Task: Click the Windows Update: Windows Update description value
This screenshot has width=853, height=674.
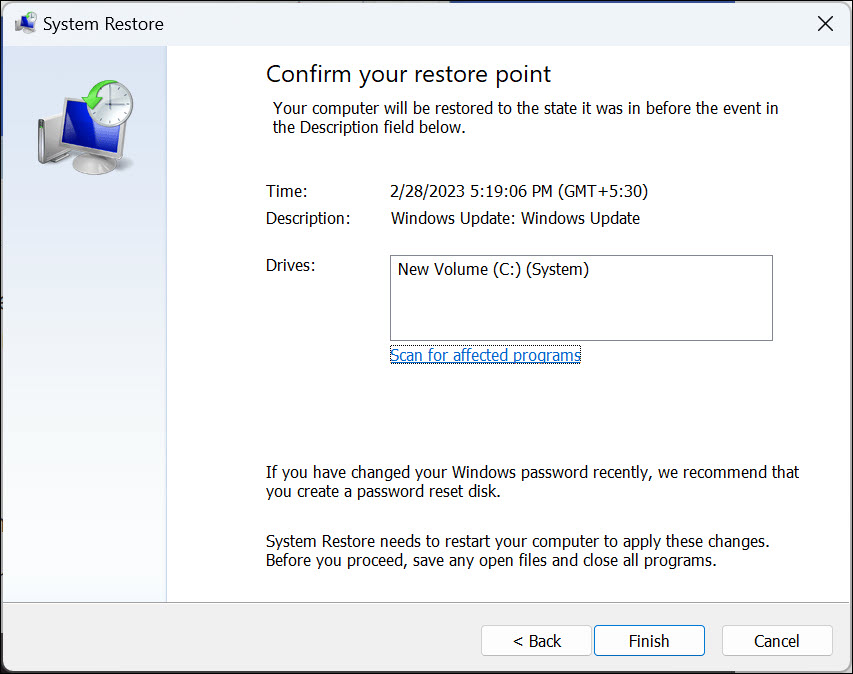Action: [x=515, y=218]
